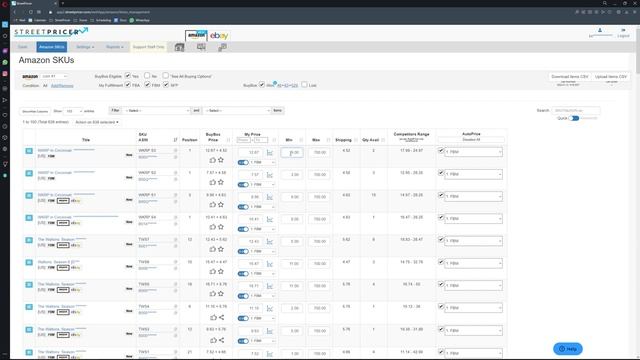640x360 pixels.
Task: Toggle My Fulfilment FBM checkbox
Action: [147, 84]
